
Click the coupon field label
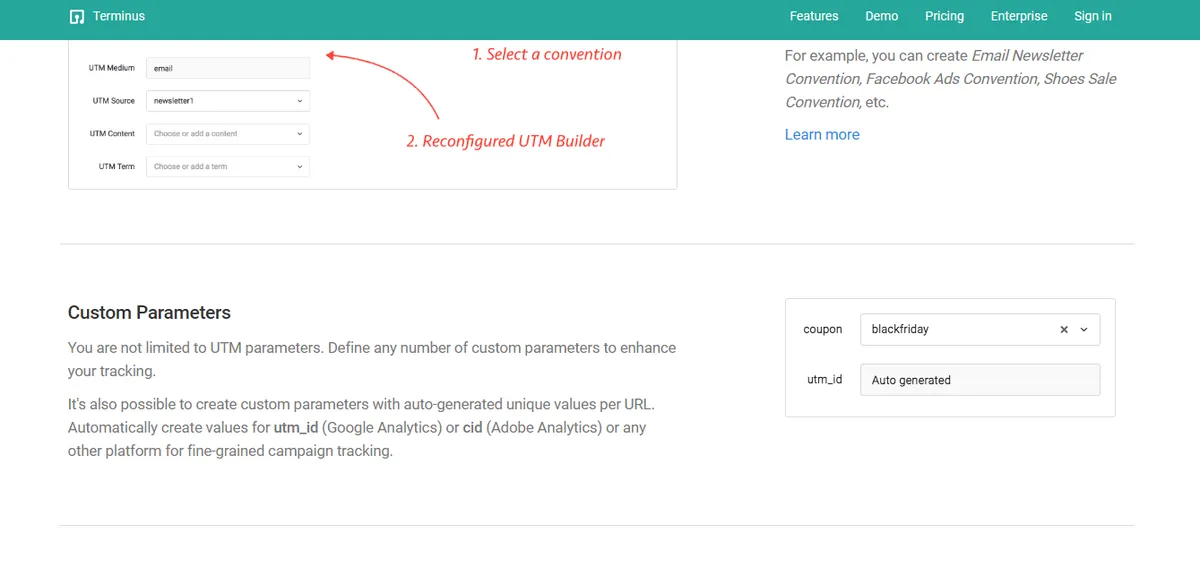pyautogui.click(x=822, y=329)
